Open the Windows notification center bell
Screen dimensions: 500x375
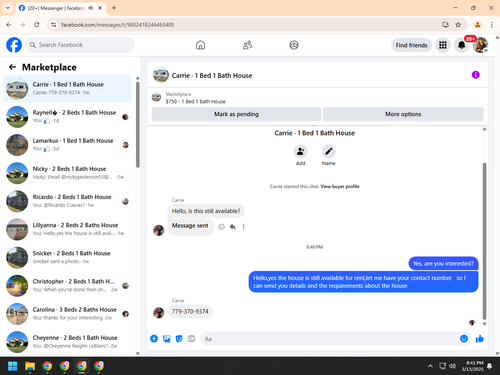(489, 366)
